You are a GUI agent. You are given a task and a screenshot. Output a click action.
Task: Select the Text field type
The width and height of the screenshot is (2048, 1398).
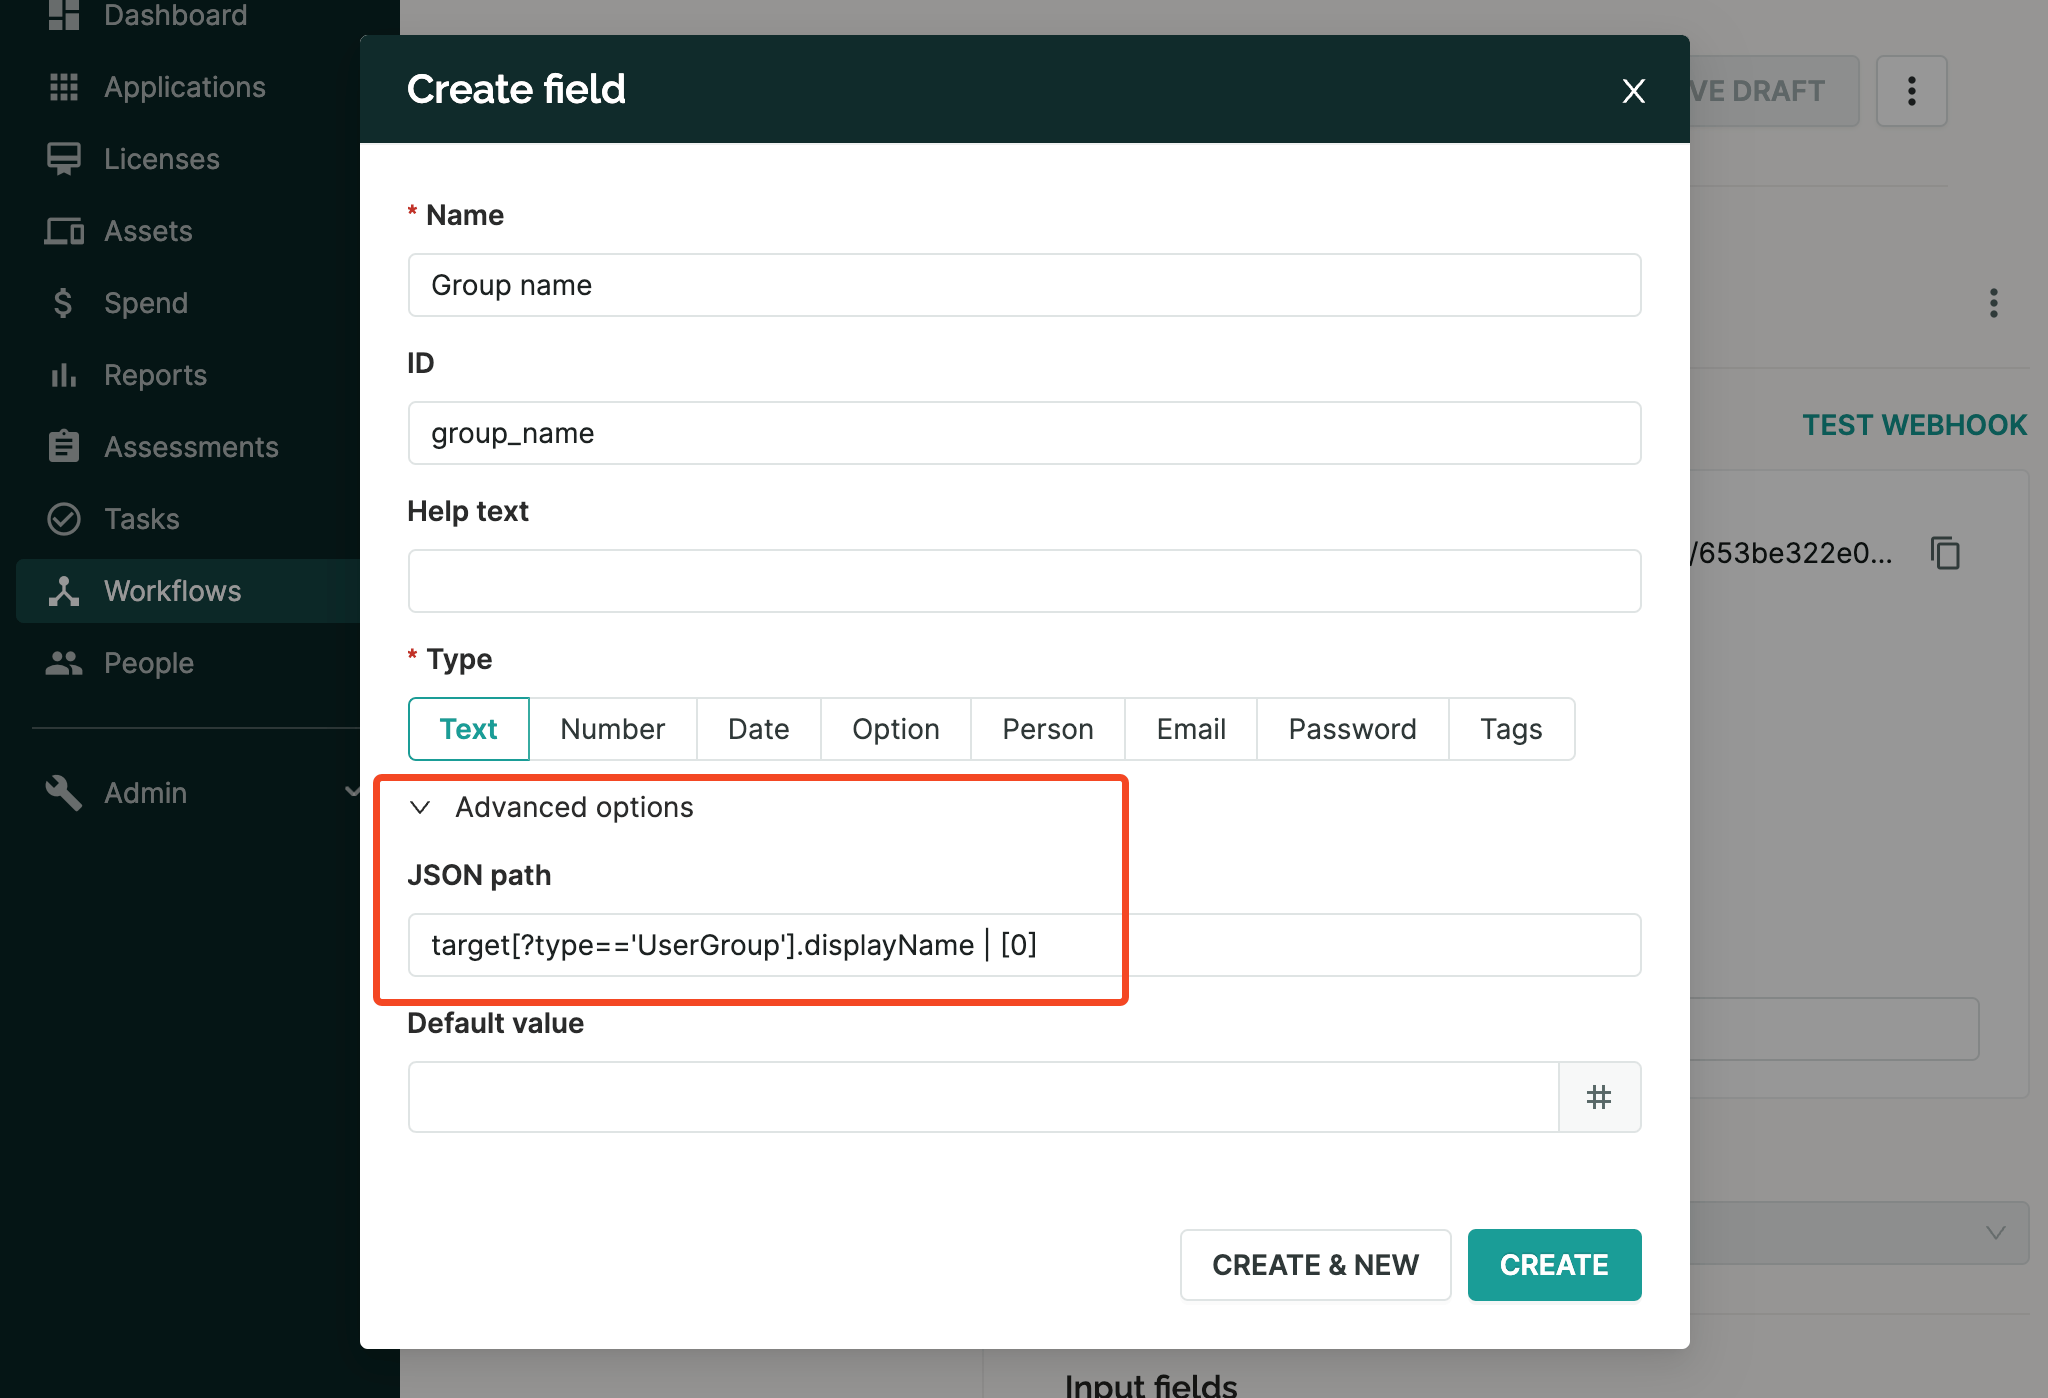(468, 729)
